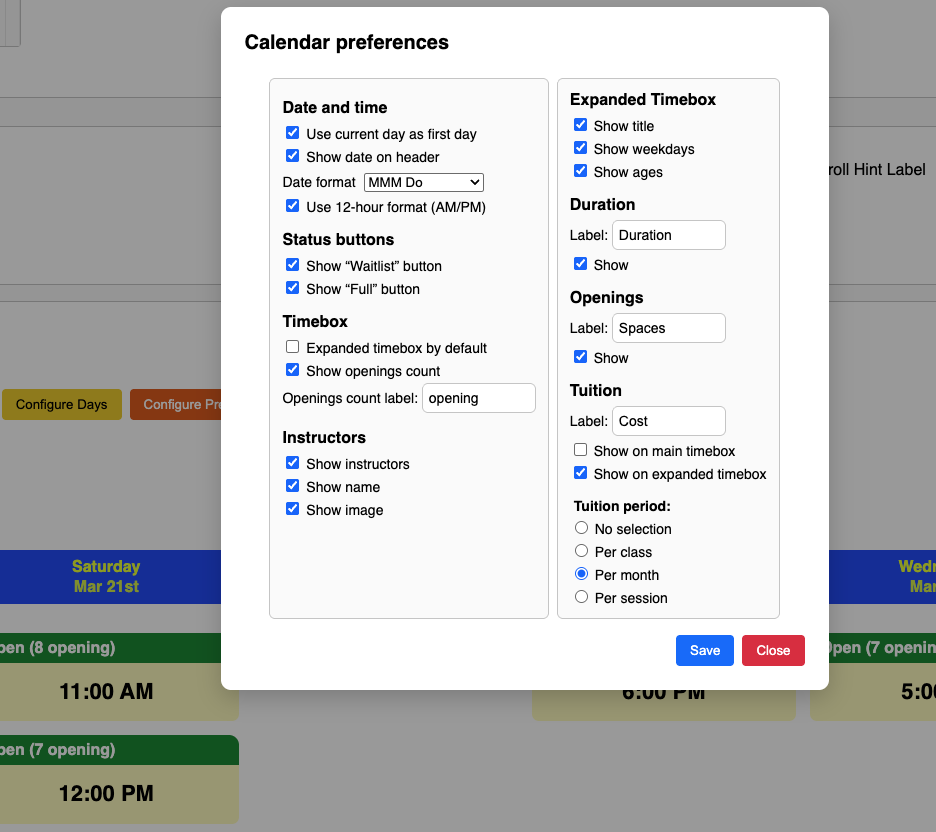Save the calendar preferences
The image size is (936, 832).
[x=705, y=650]
